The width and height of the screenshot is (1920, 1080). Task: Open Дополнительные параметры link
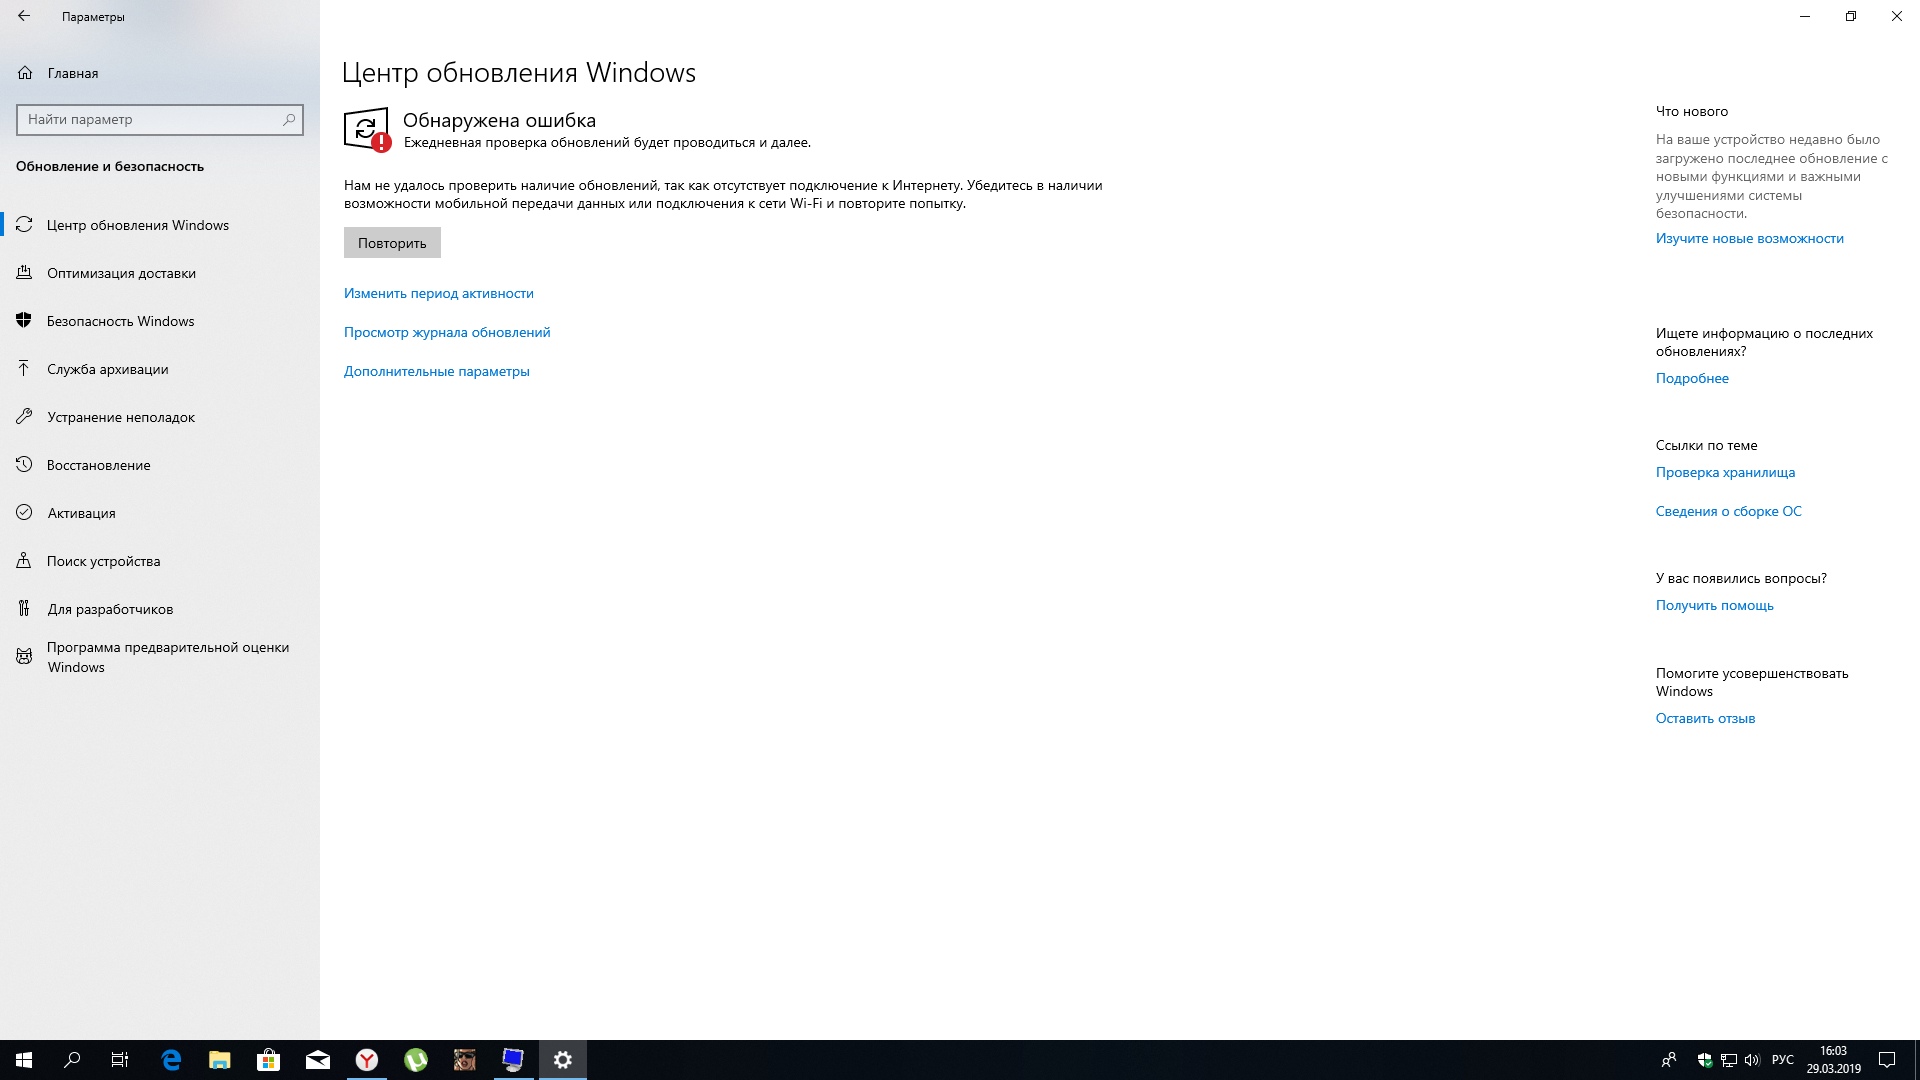pos(437,371)
